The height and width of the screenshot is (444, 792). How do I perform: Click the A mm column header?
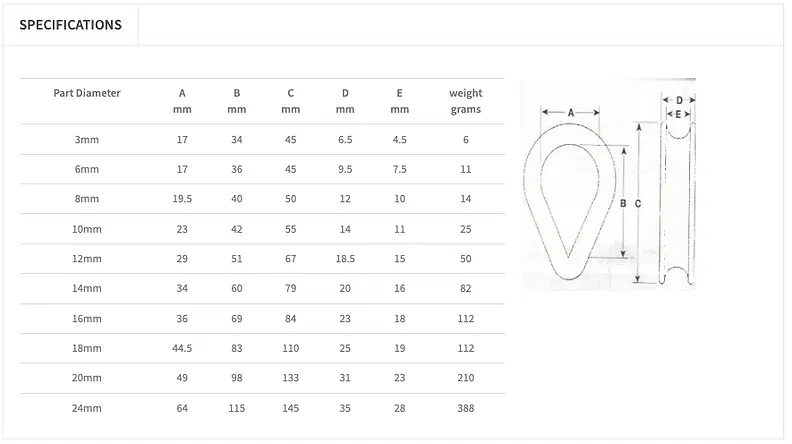[x=182, y=101]
